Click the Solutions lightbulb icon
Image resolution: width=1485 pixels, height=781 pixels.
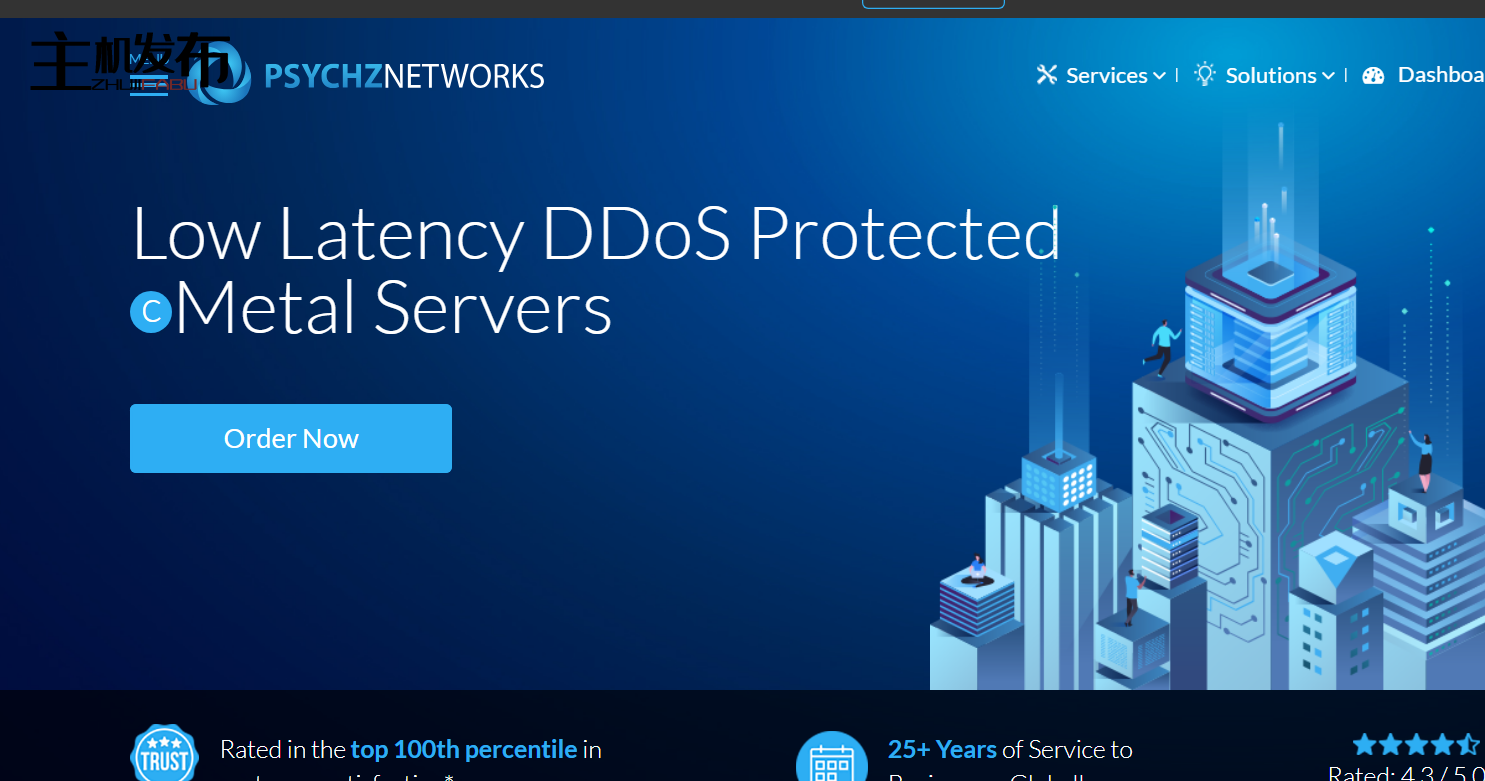coord(1205,74)
